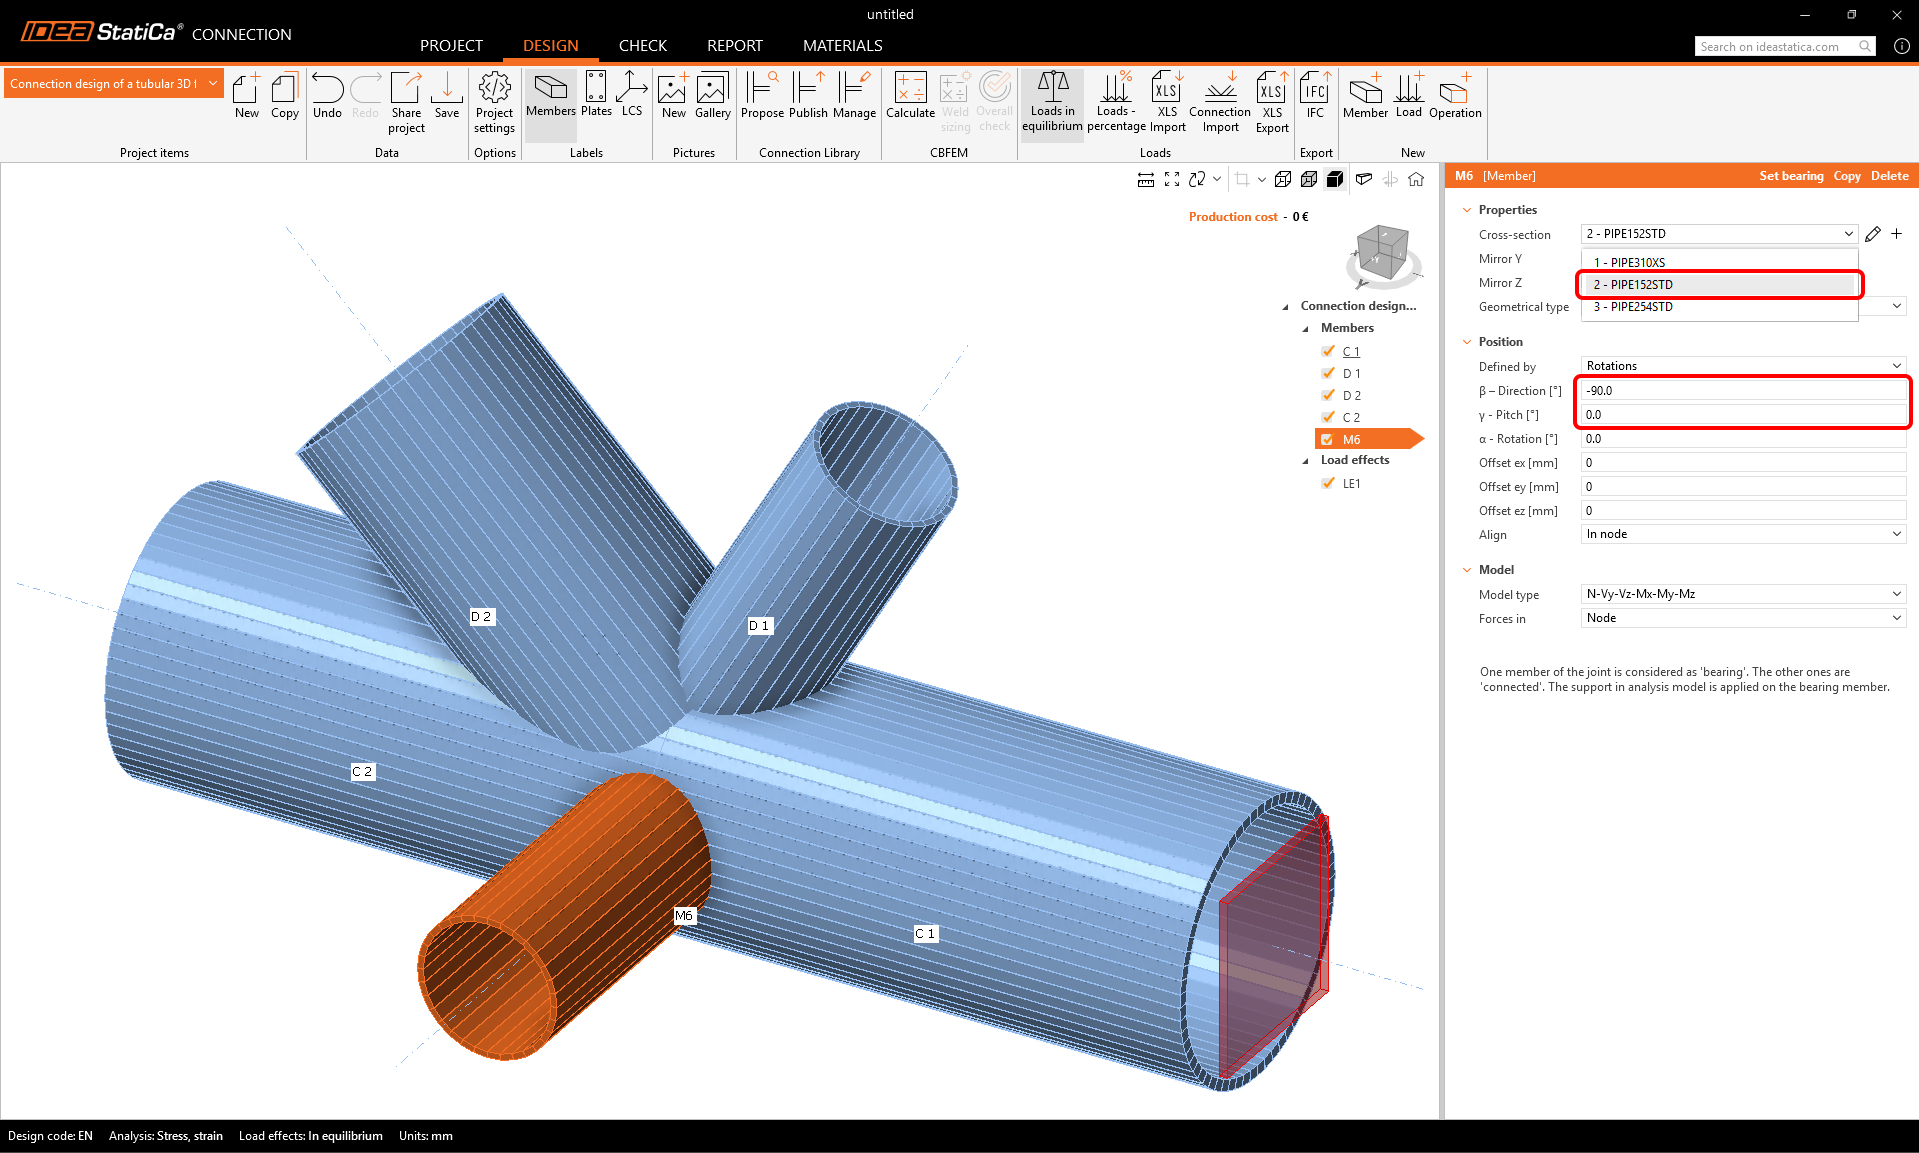Delete the M6 member
The height and width of the screenshot is (1153, 1919).
[x=1889, y=176]
